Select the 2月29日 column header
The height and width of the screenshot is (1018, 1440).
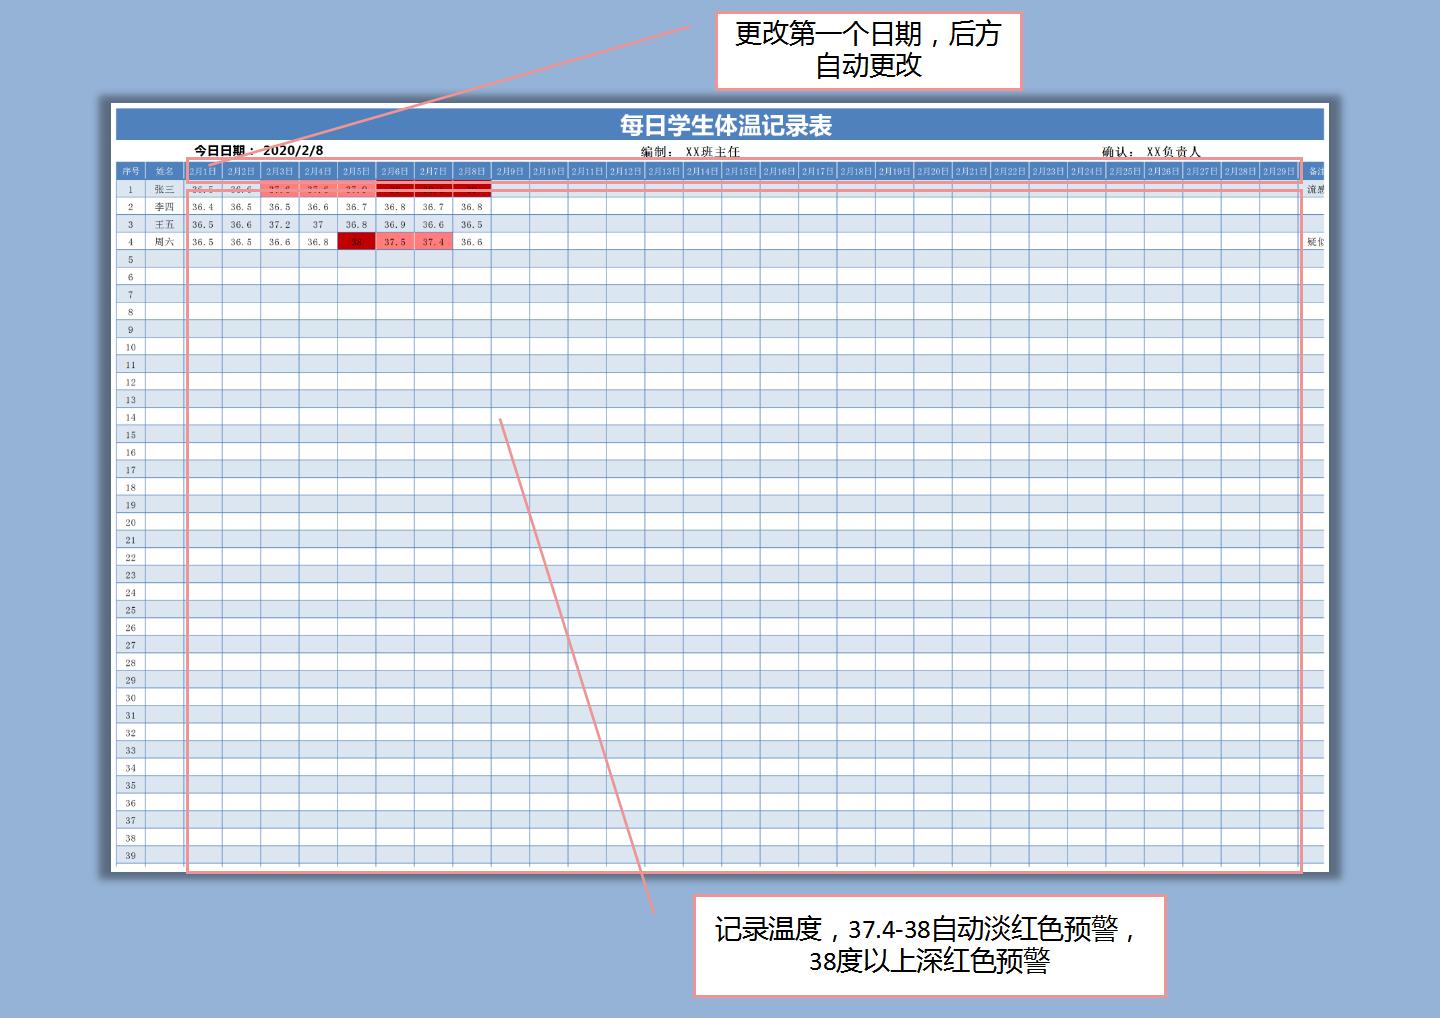click(x=1278, y=172)
